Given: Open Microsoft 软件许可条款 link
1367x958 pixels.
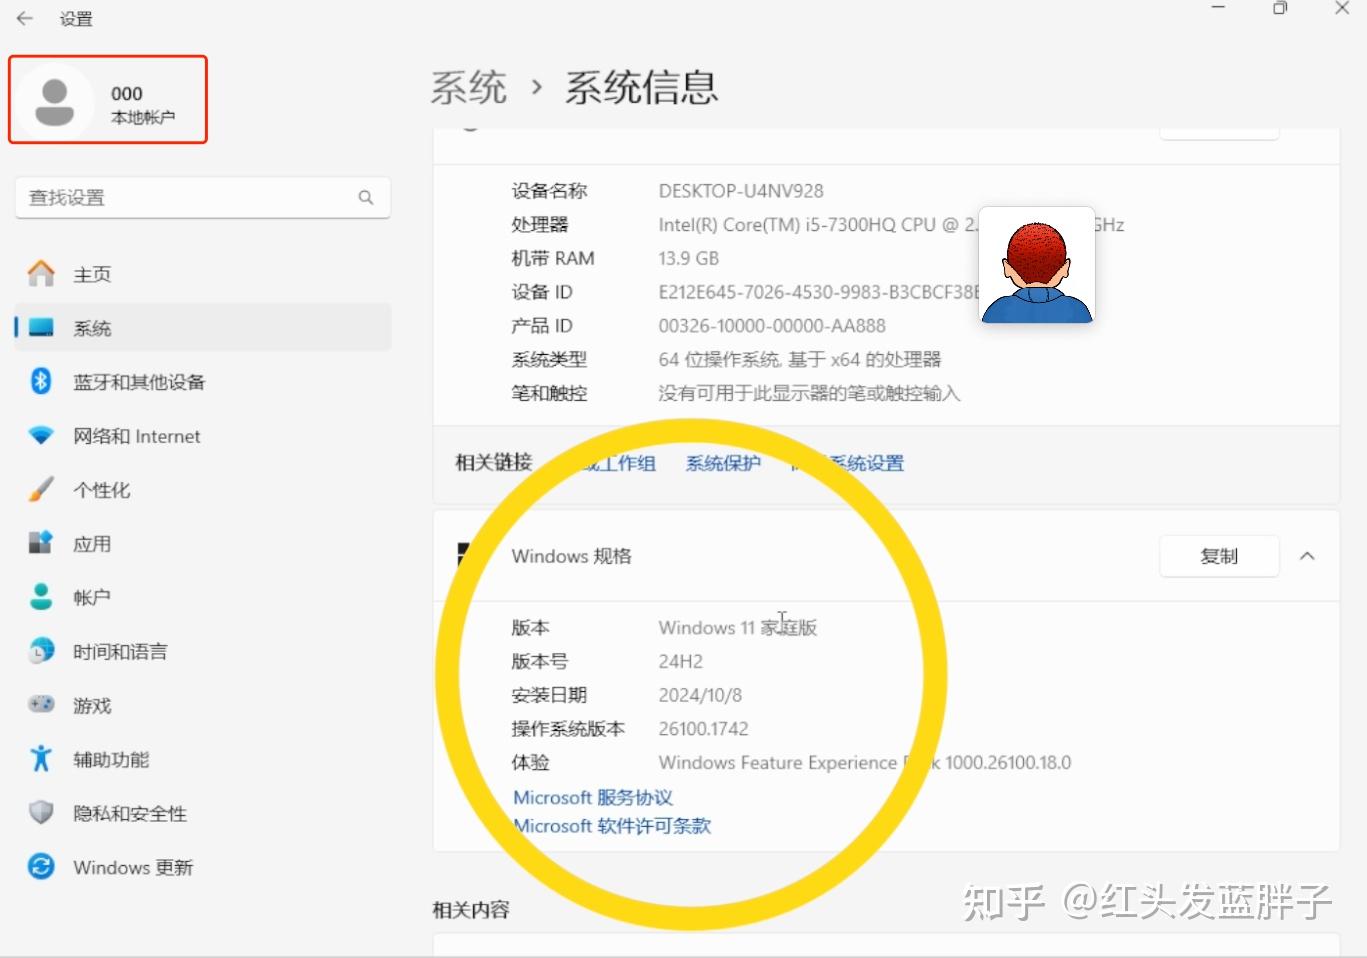Looking at the screenshot, I should coord(612,826).
